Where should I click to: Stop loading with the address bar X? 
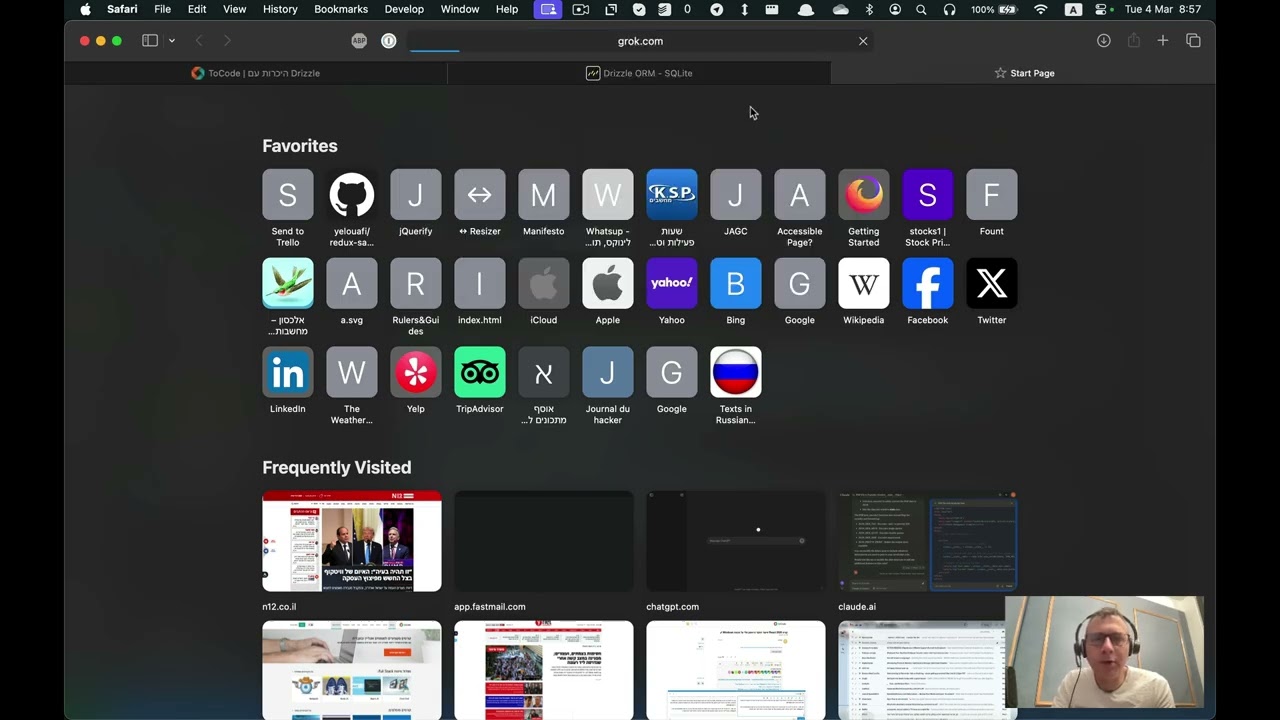[x=863, y=41]
